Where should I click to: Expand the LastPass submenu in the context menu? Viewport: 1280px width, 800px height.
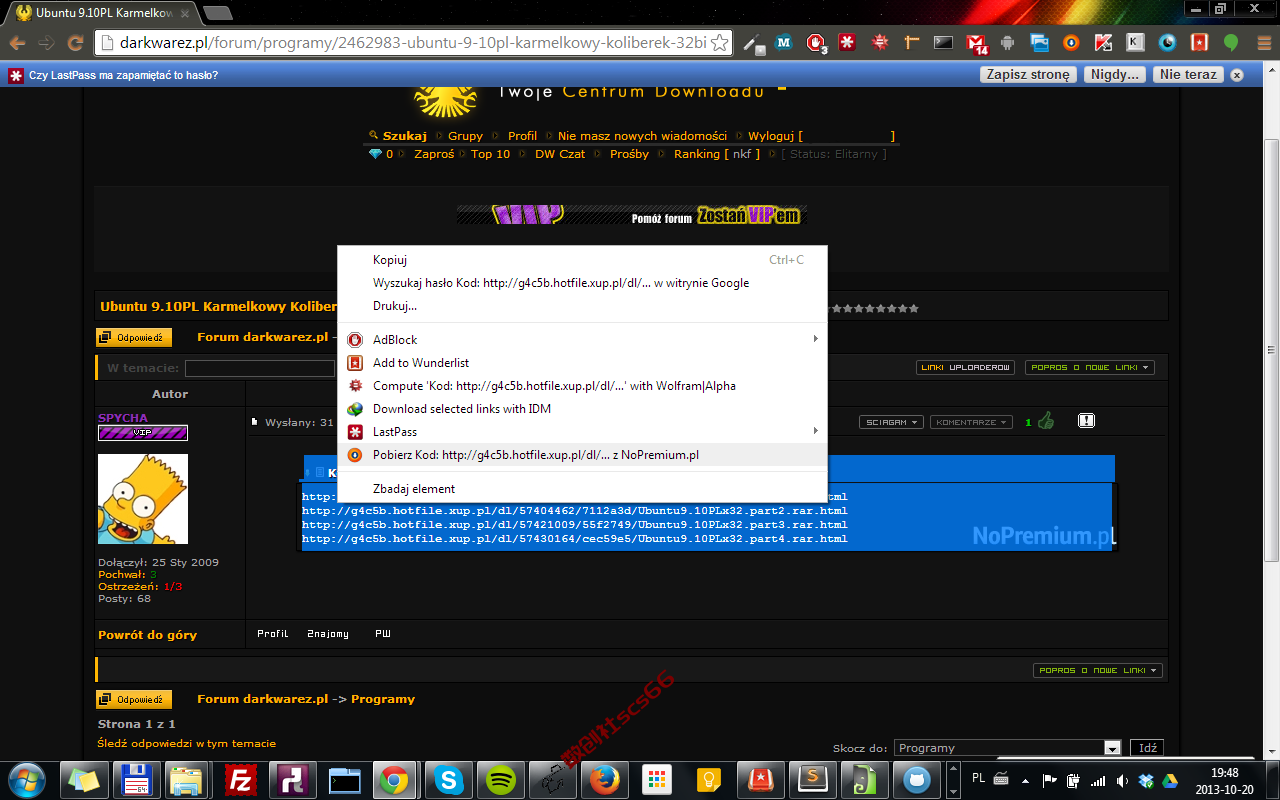(582, 432)
